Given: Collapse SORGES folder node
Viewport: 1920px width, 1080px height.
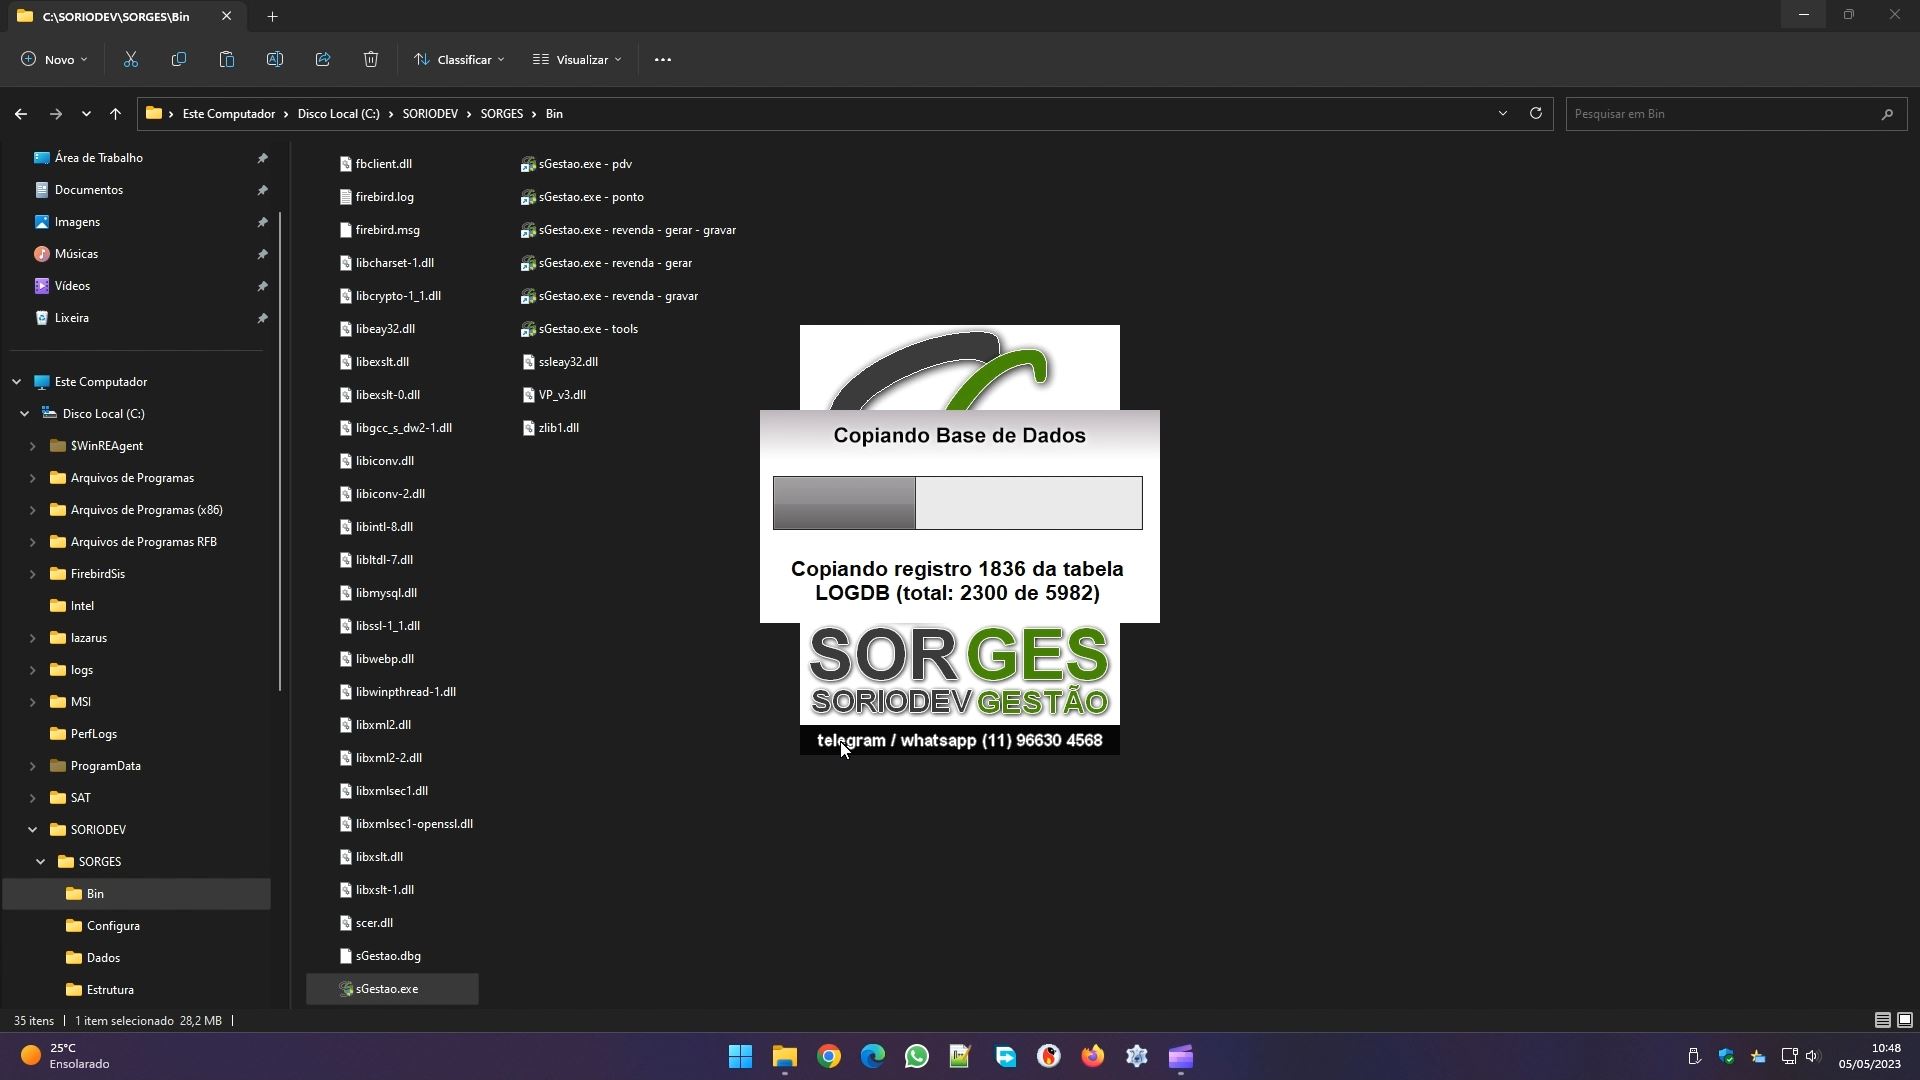Looking at the screenshot, I should (41, 862).
